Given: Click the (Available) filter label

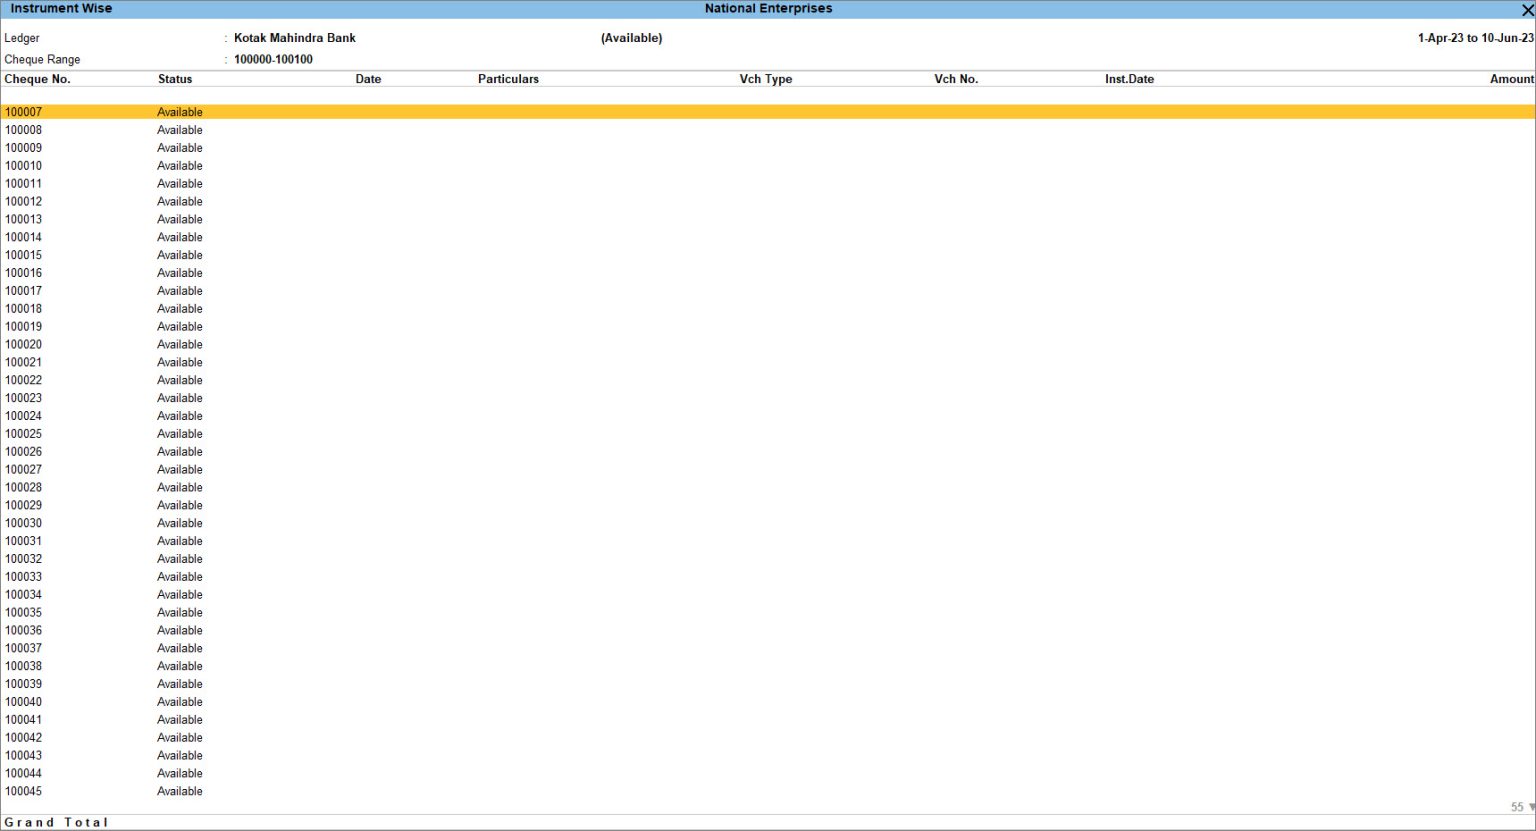Looking at the screenshot, I should (631, 38).
